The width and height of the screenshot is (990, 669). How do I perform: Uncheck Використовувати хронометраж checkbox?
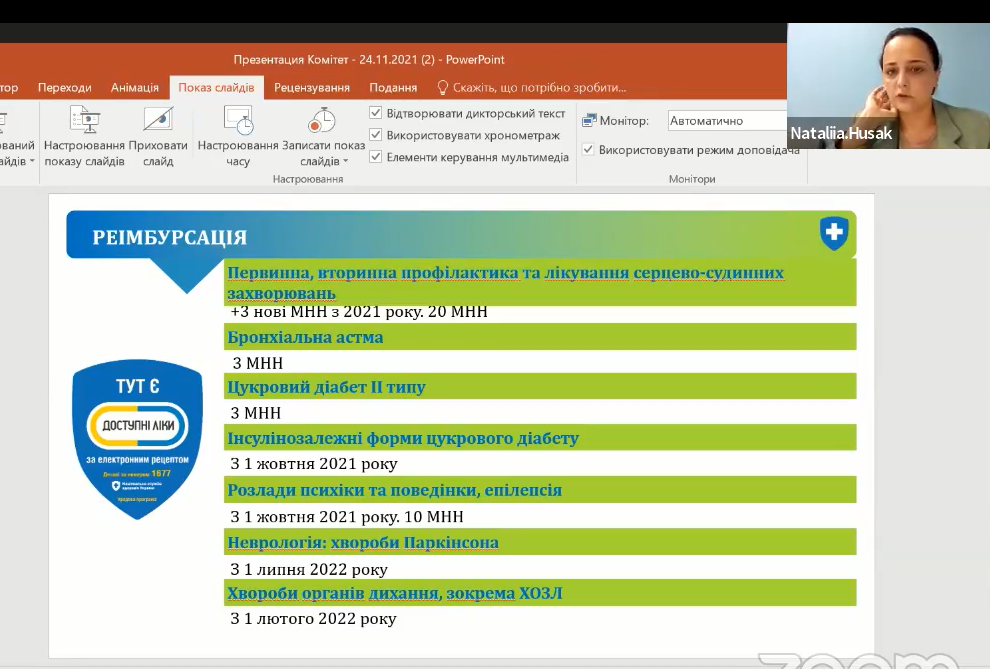[376, 135]
